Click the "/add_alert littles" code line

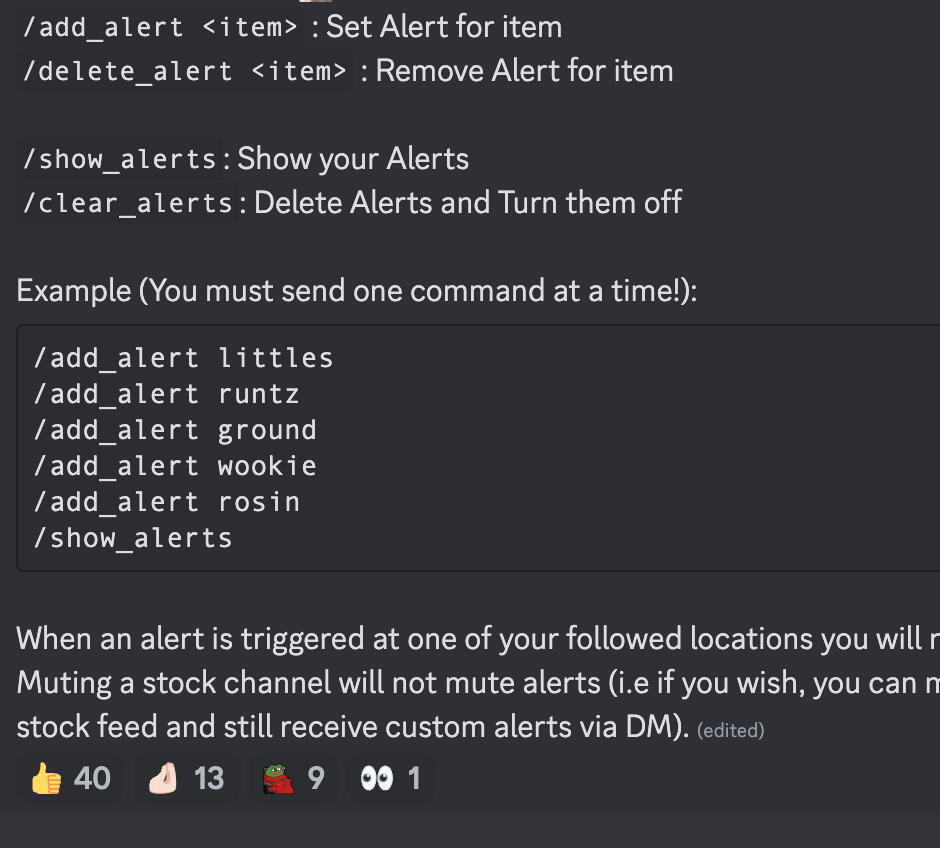183,358
